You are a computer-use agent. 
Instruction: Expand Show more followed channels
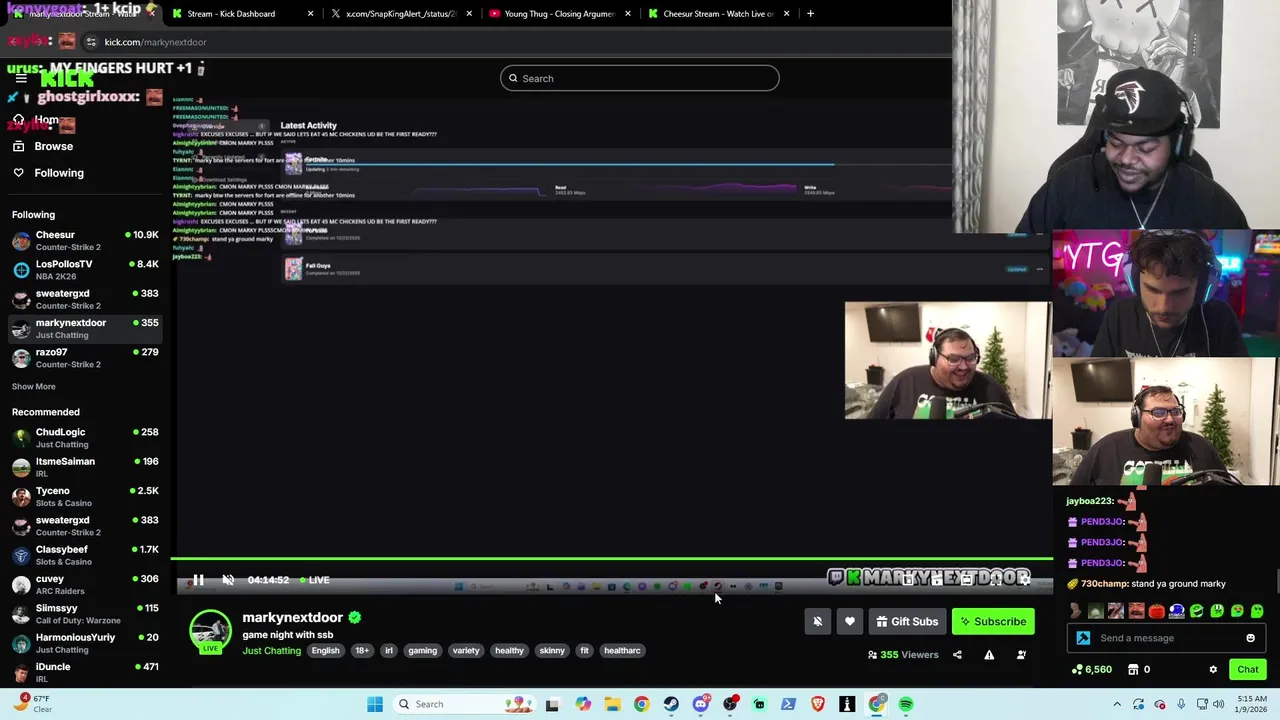coord(34,387)
